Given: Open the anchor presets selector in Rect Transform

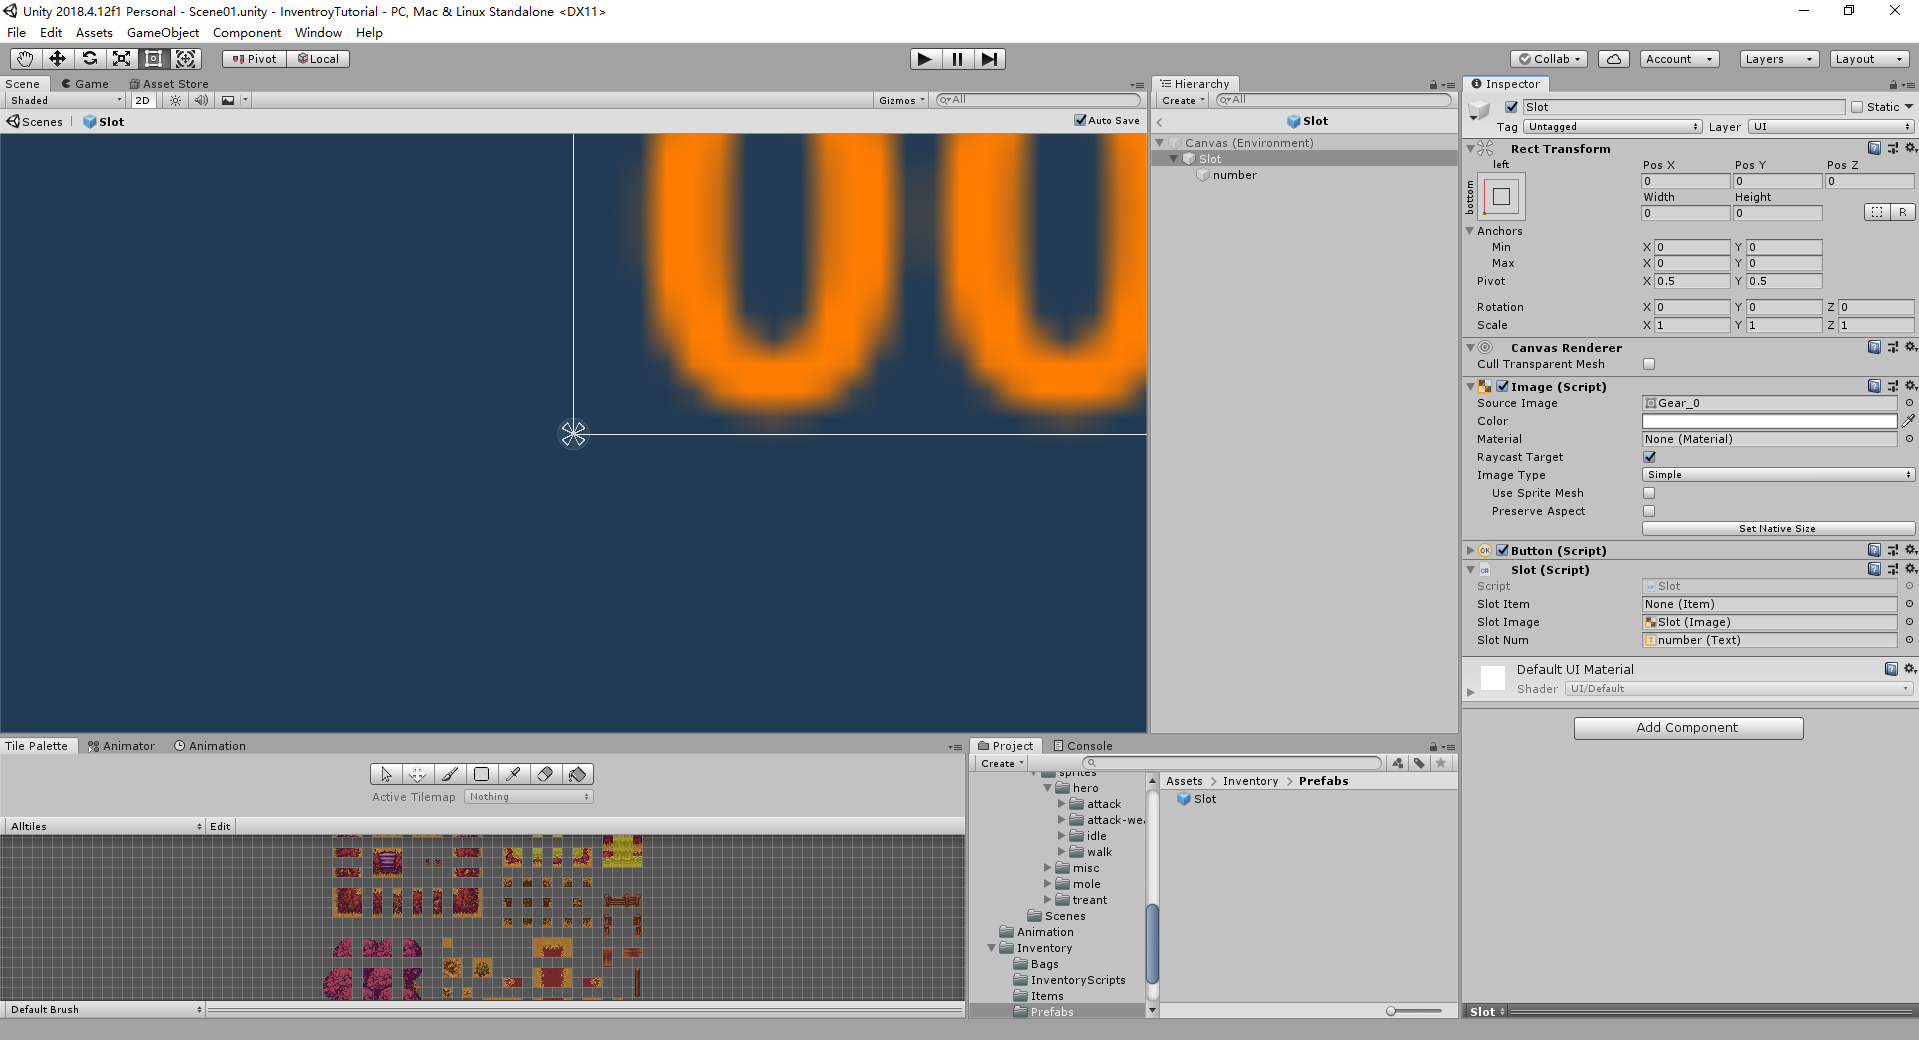Looking at the screenshot, I should coord(1500,197).
